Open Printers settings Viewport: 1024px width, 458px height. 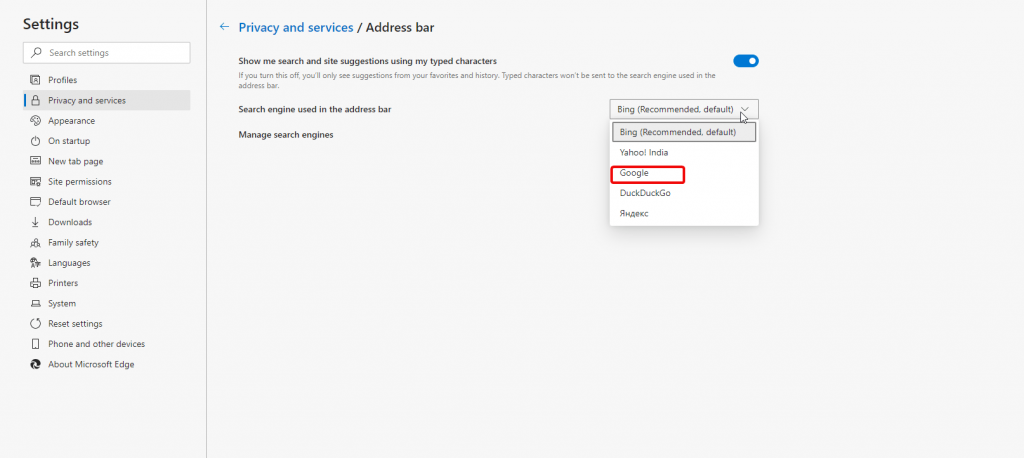[106, 283]
